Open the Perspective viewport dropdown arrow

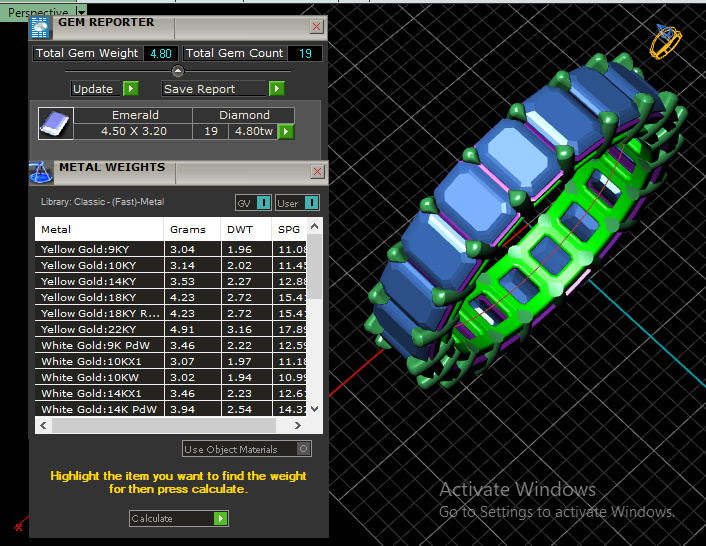point(80,12)
